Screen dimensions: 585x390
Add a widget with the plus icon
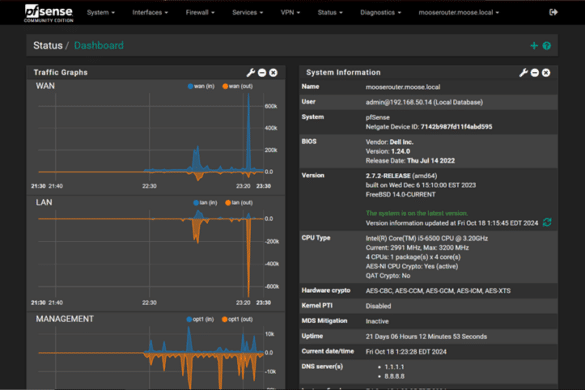tap(534, 46)
